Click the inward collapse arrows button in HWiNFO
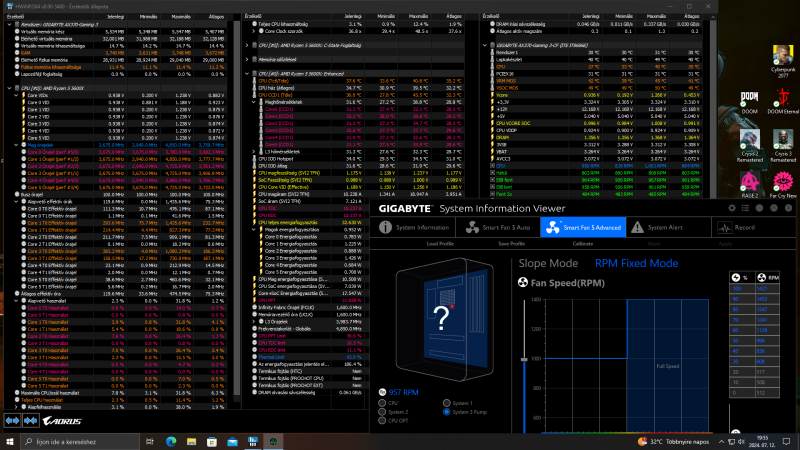Viewport: 800px width, 450px height. point(31,420)
